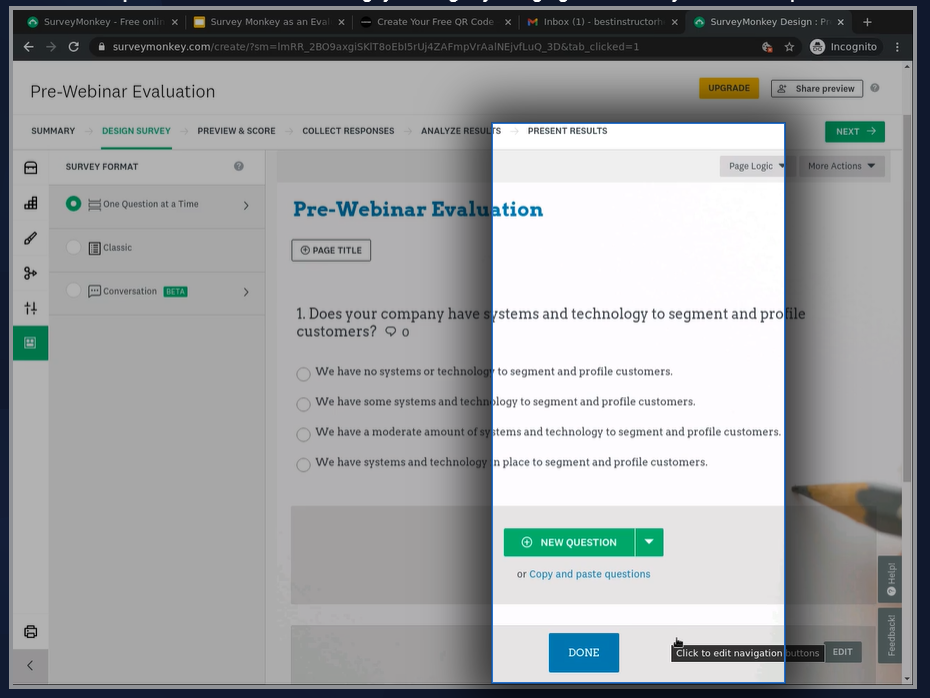Choose 'We have a moderate amount' answer
This screenshot has width=930, height=698.
click(303, 434)
